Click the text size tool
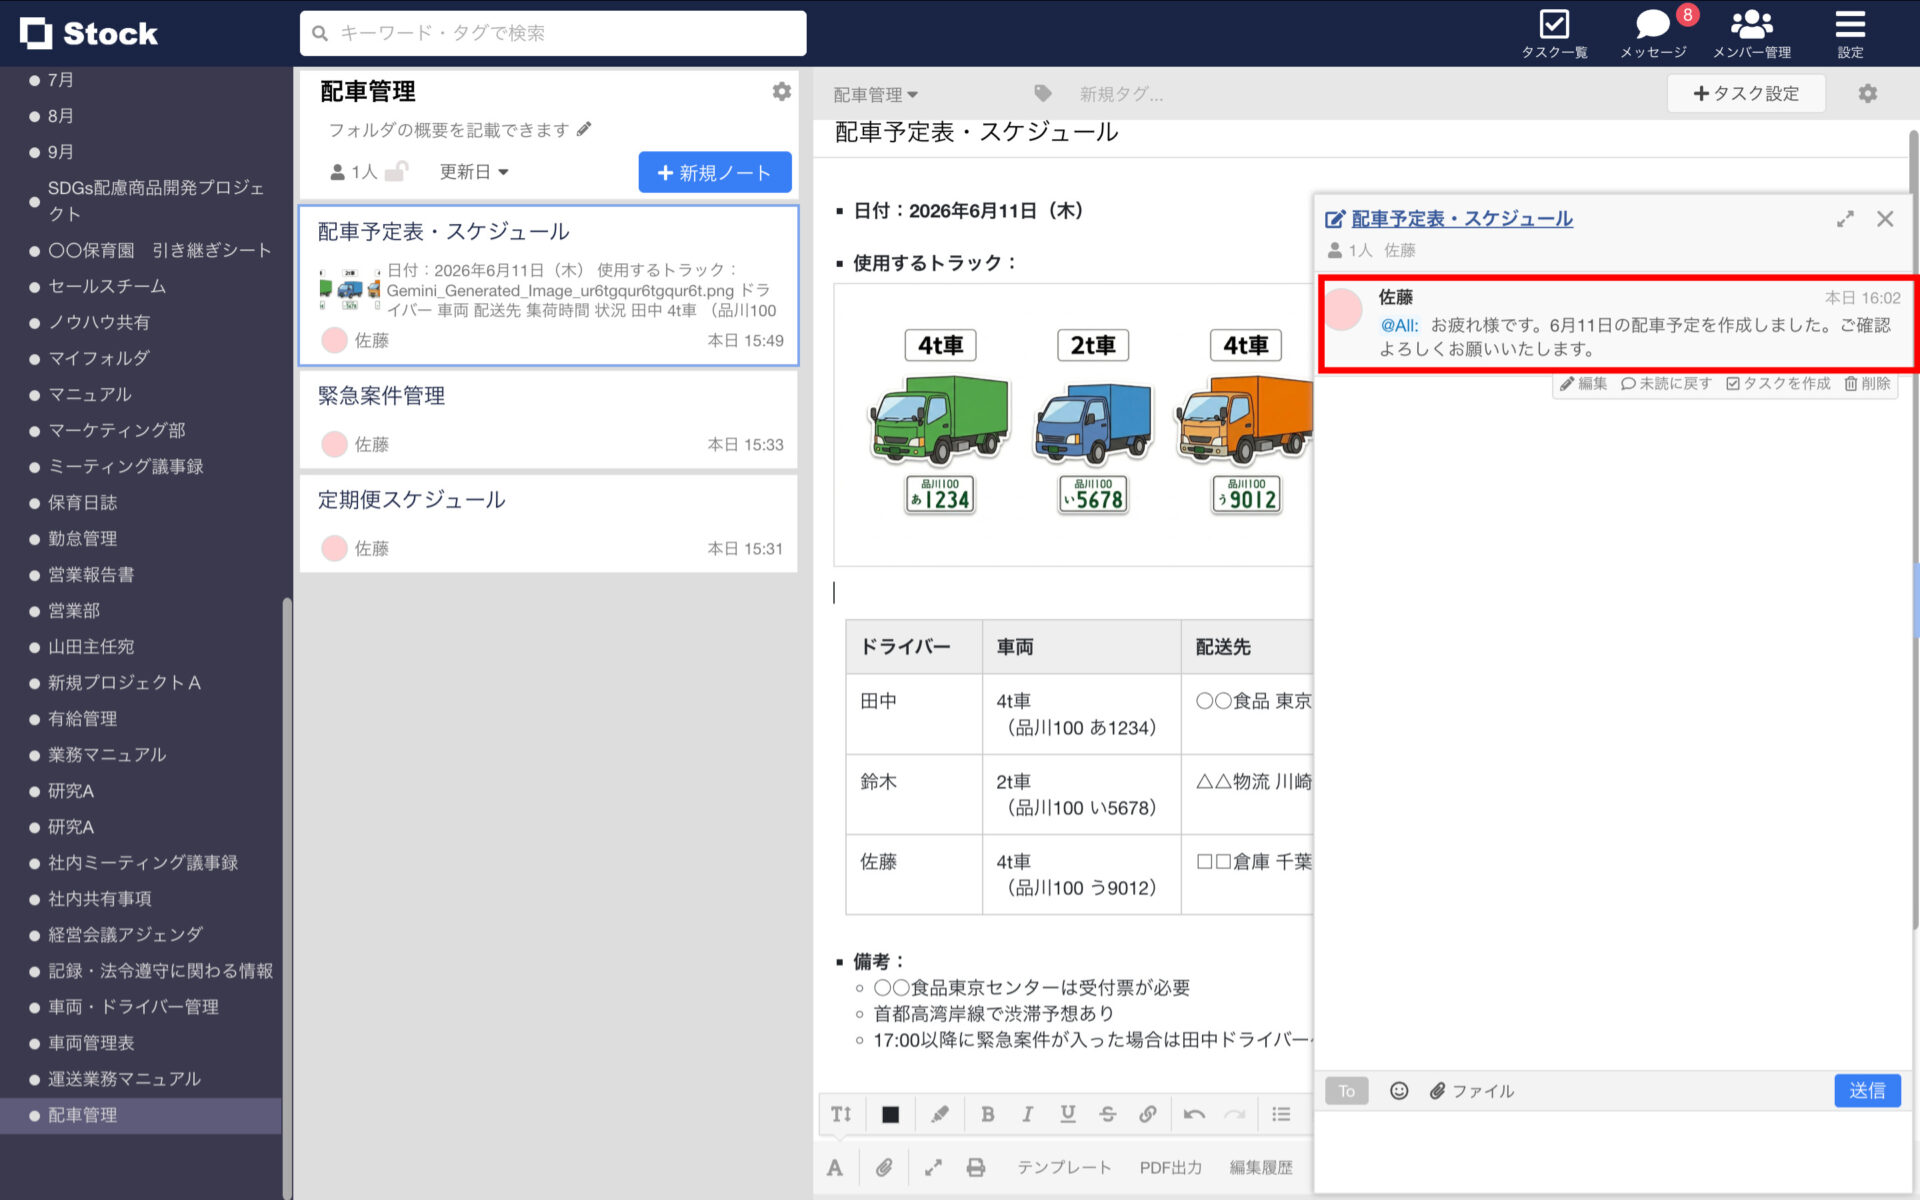This screenshot has width=1920, height=1200. coord(841,1114)
